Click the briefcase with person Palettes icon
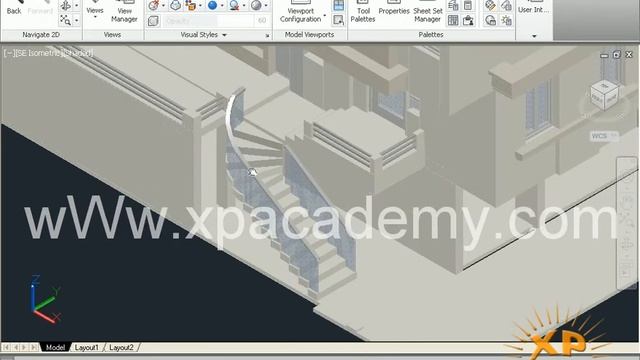The height and width of the screenshot is (360, 640). [468, 20]
